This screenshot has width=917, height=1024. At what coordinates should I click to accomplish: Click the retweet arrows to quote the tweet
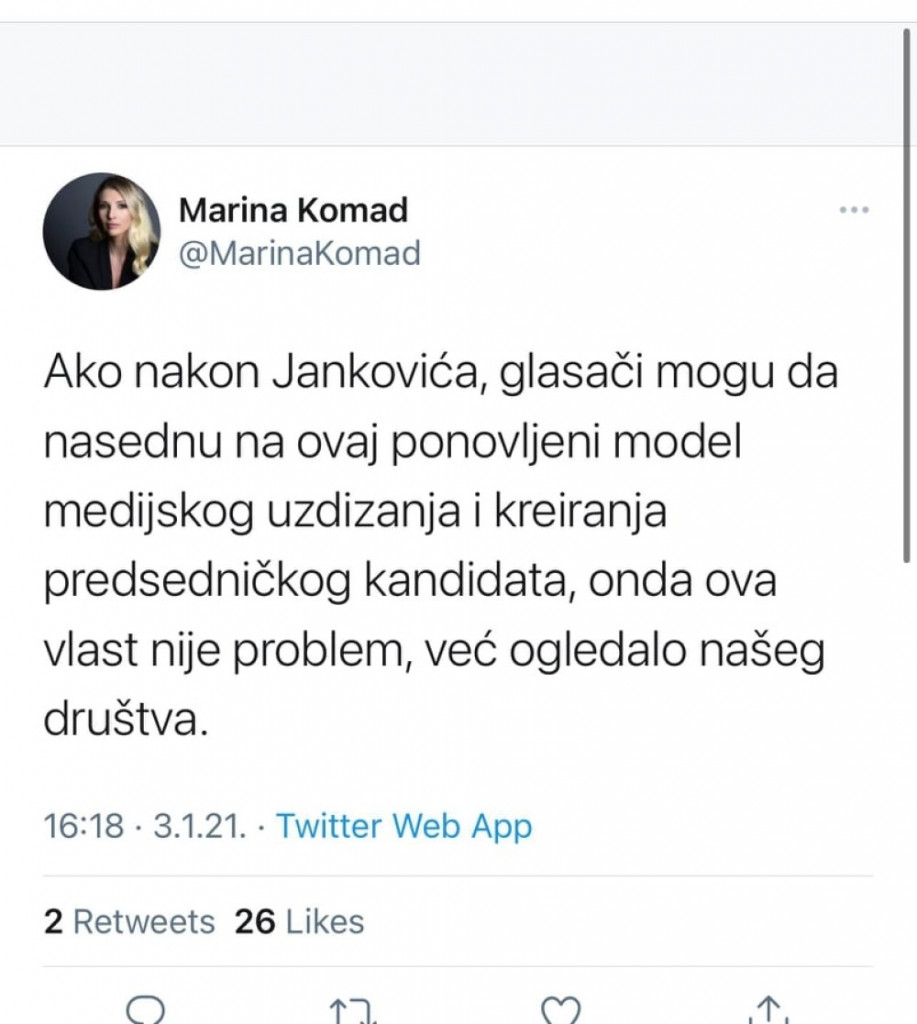(x=351, y=1013)
